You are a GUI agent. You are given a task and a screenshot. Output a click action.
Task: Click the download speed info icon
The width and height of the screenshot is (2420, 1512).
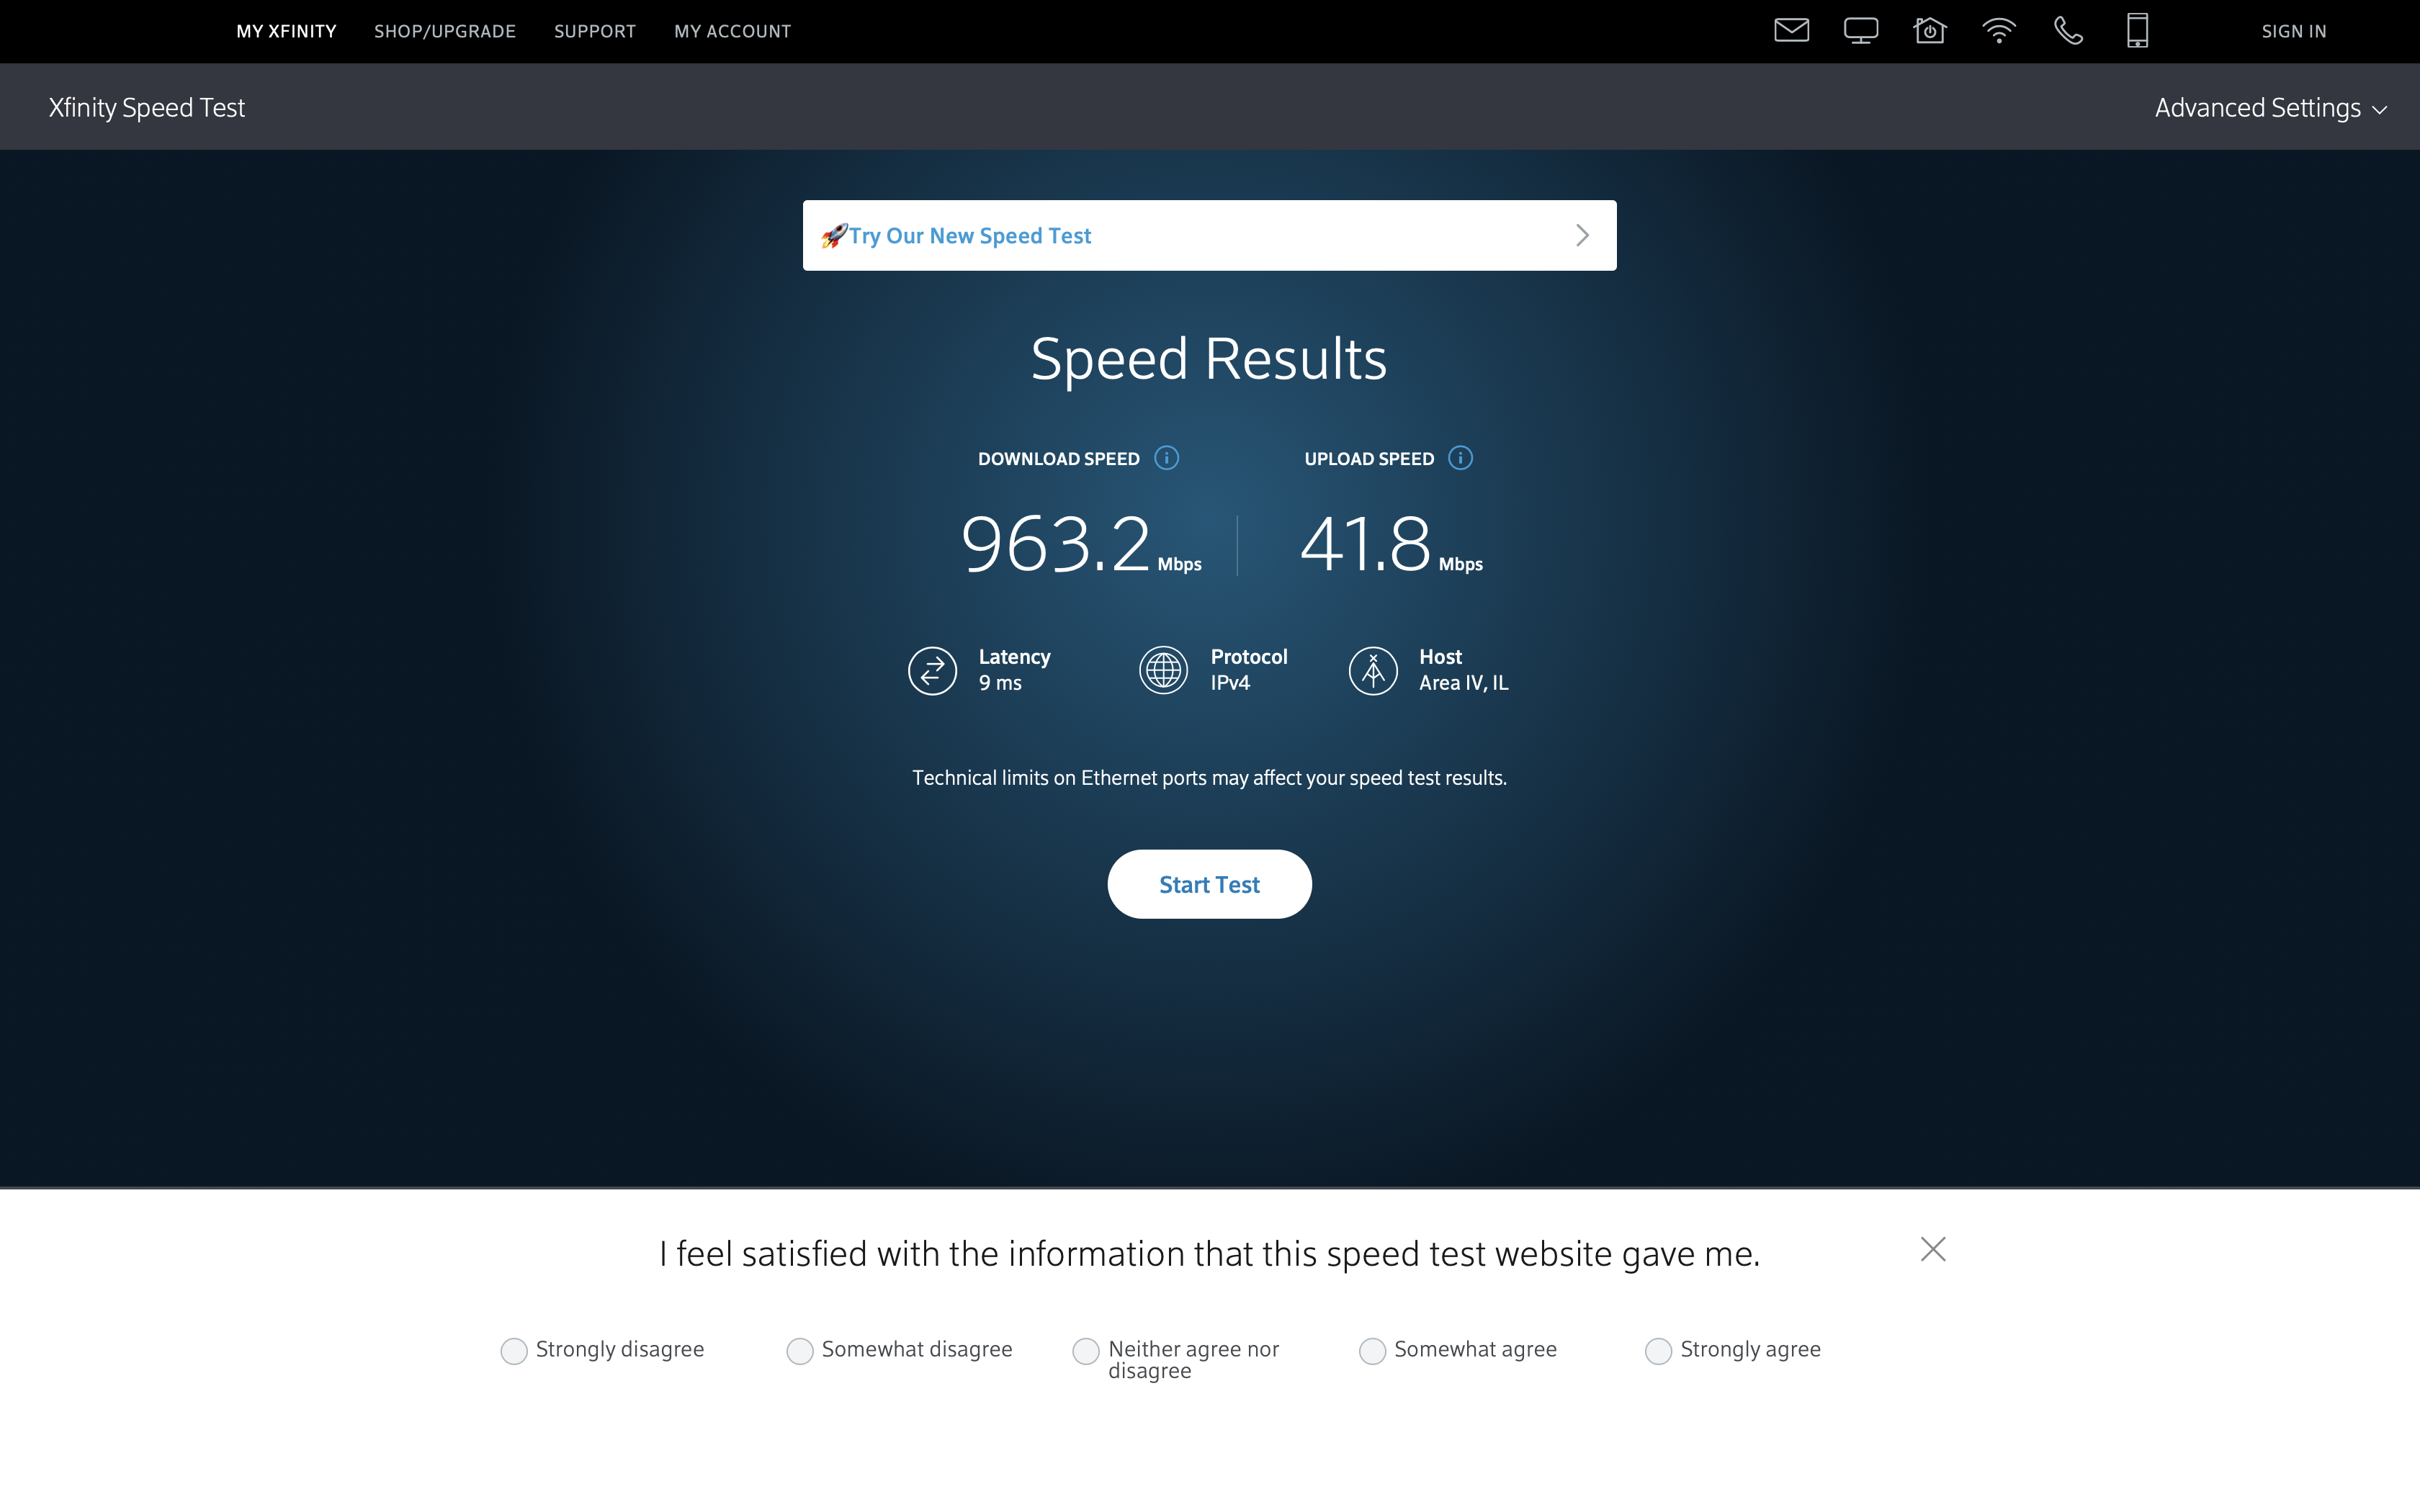click(x=1166, y=458)
